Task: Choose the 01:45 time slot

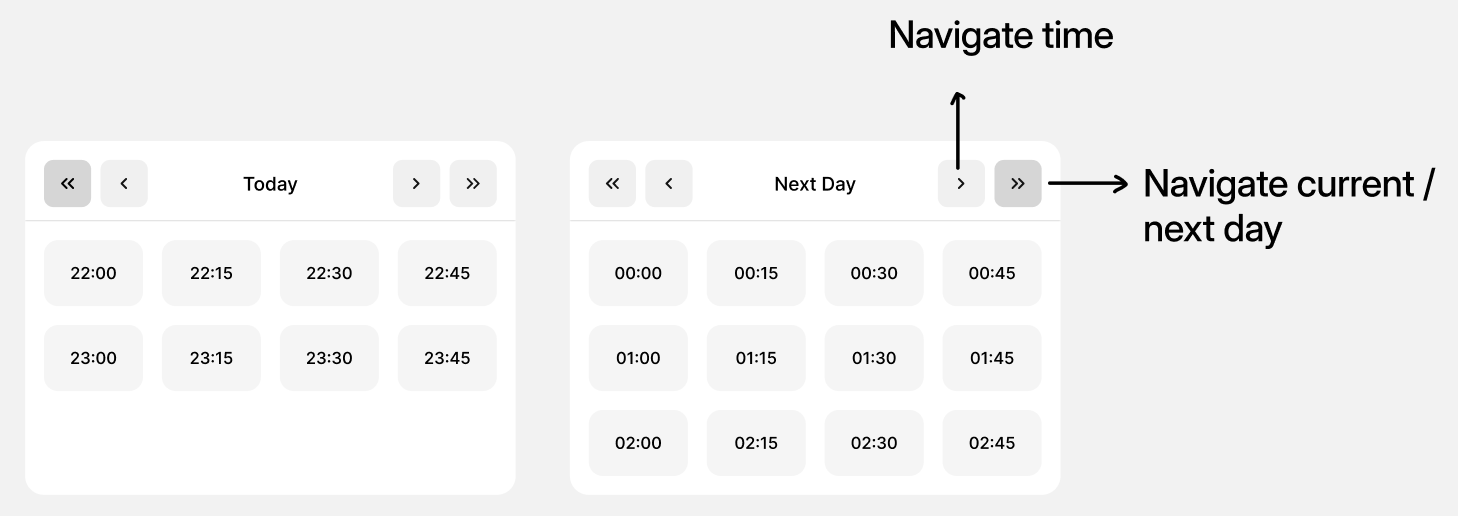Action: pyautogui.click(x=992, y=358)
